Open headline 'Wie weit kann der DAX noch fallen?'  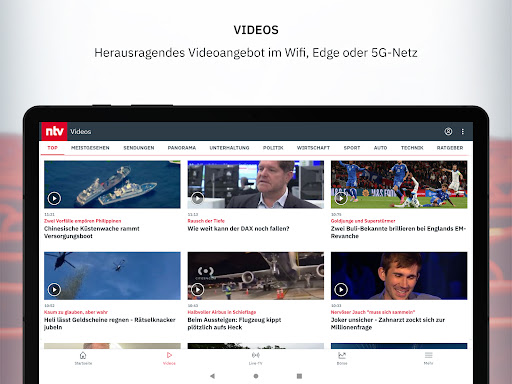click(x=238, y=229)
